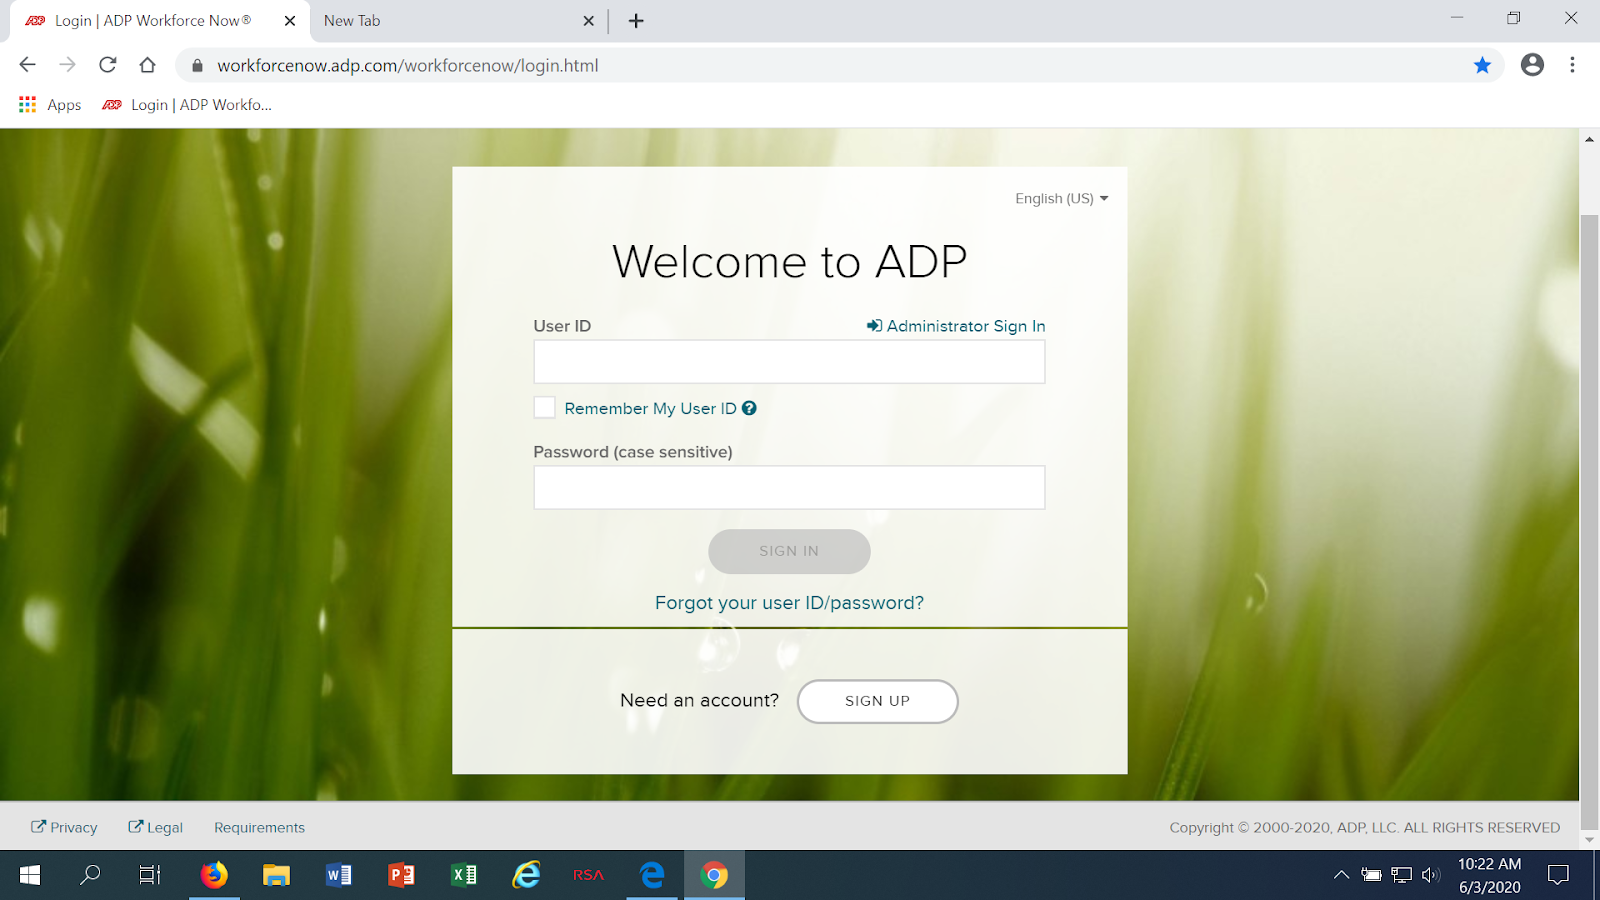Open Windows taskbar search

(x=90, y=875)
